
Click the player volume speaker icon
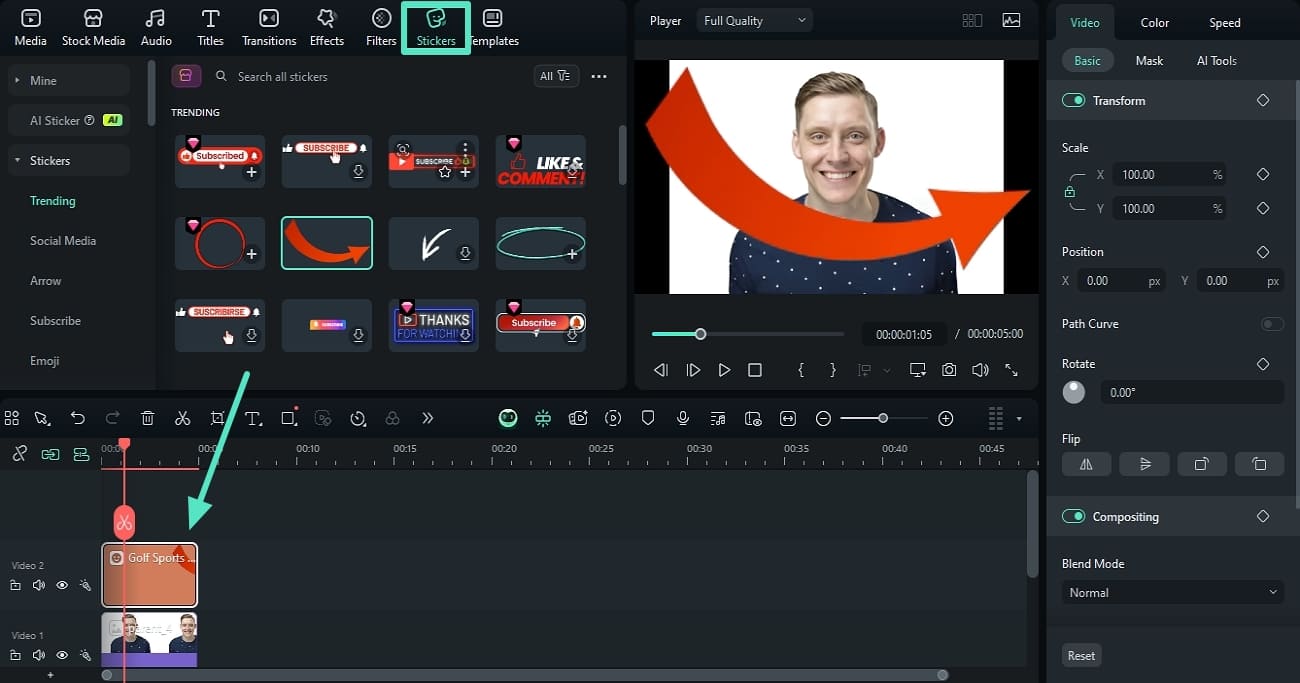pos(980,370)
